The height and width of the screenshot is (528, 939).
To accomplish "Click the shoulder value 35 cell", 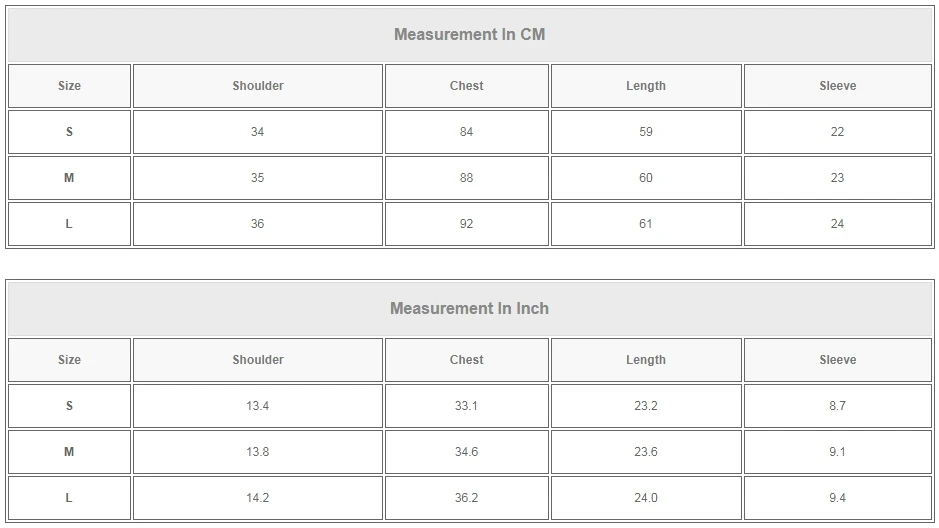I will tap(258, 178).
